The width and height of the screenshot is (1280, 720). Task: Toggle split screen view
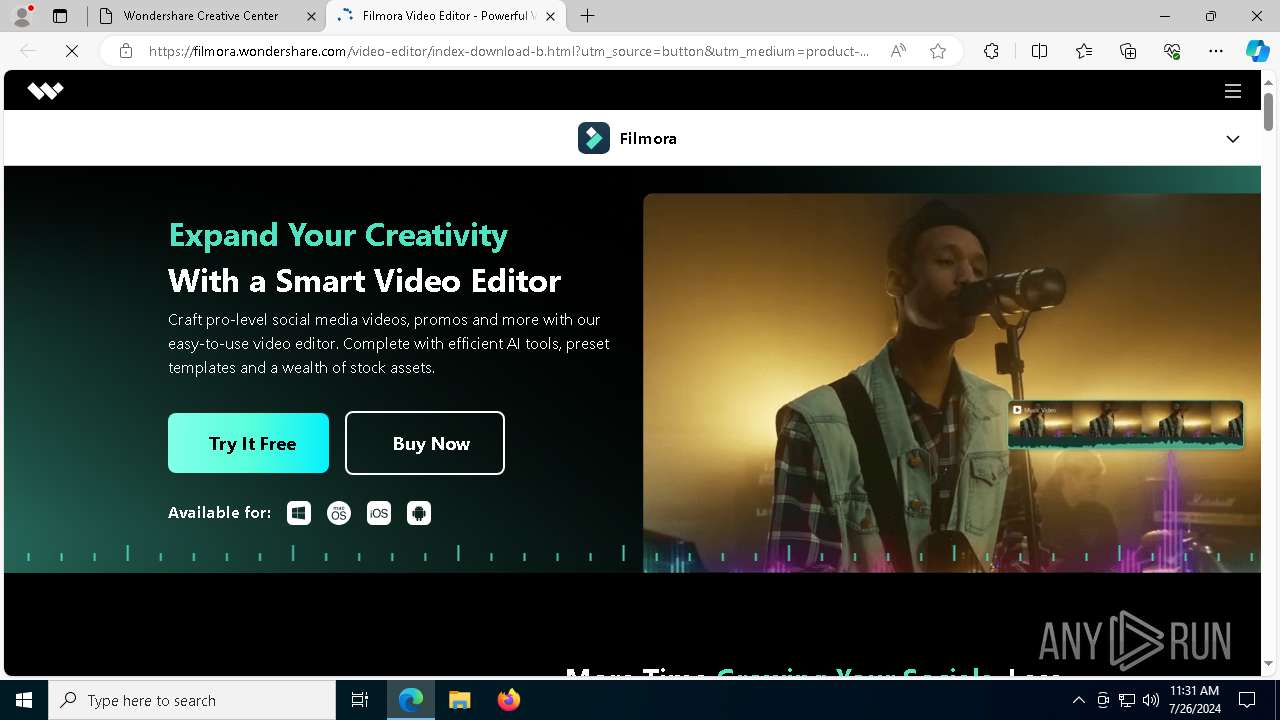(x=1039, y=51)
